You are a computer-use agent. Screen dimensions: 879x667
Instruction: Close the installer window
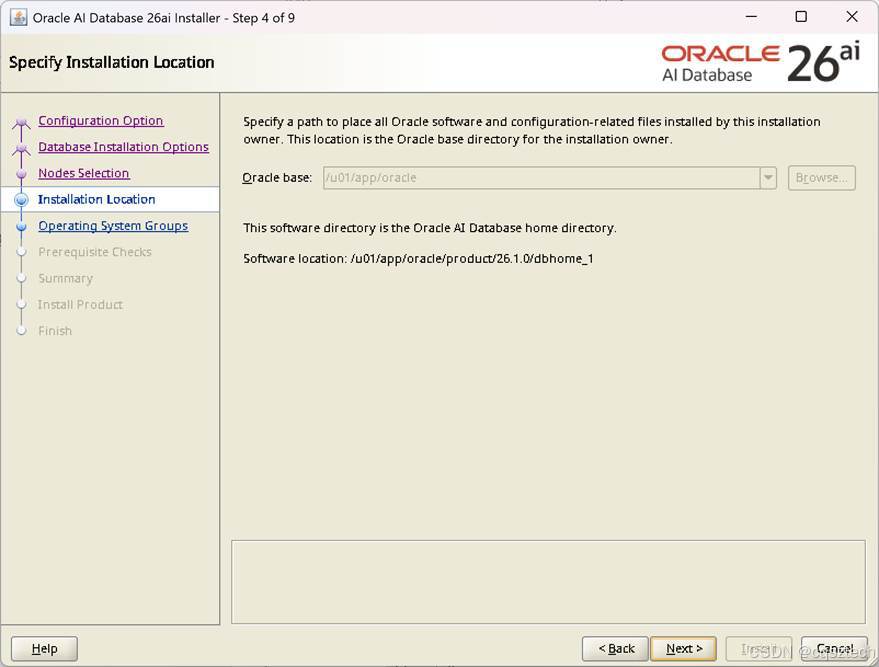[852, 17]
